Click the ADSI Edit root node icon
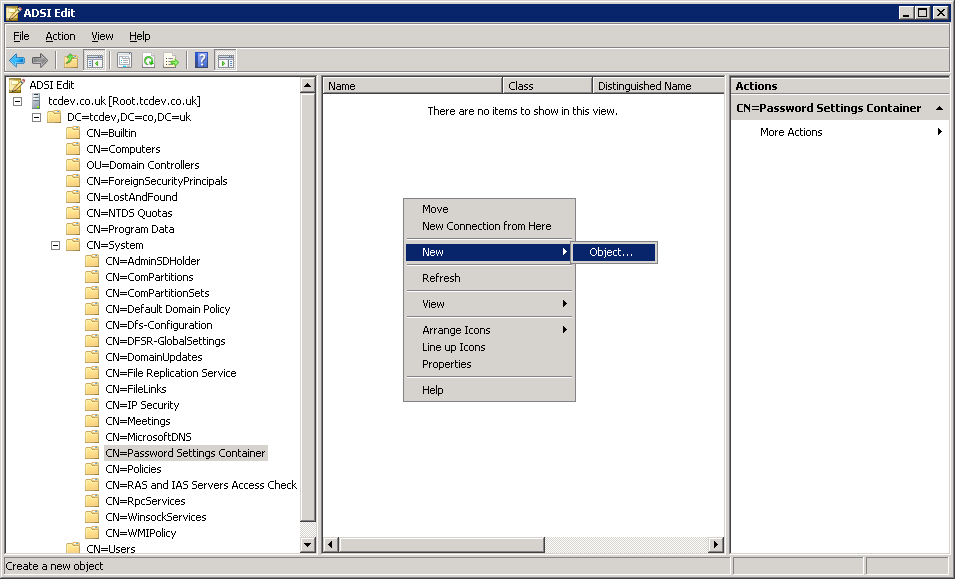This screenshot has height=579, width=955. 16,85
